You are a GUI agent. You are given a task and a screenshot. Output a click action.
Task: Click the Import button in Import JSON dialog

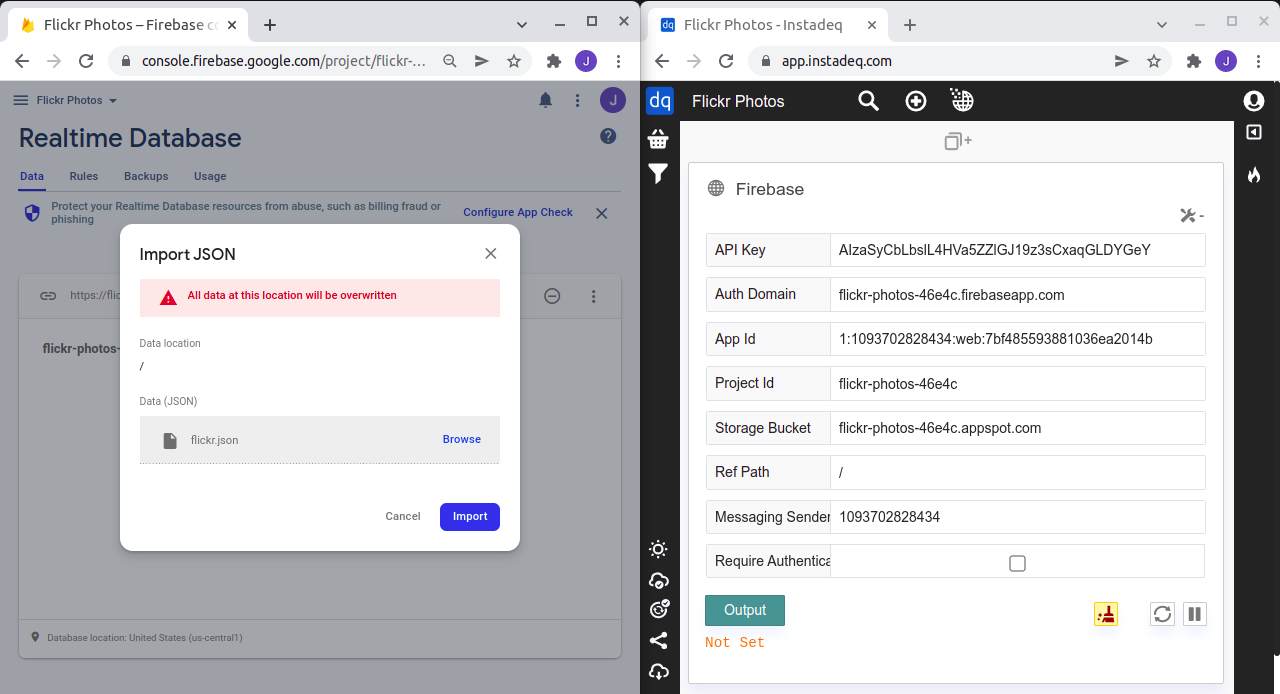coord(470,517)
